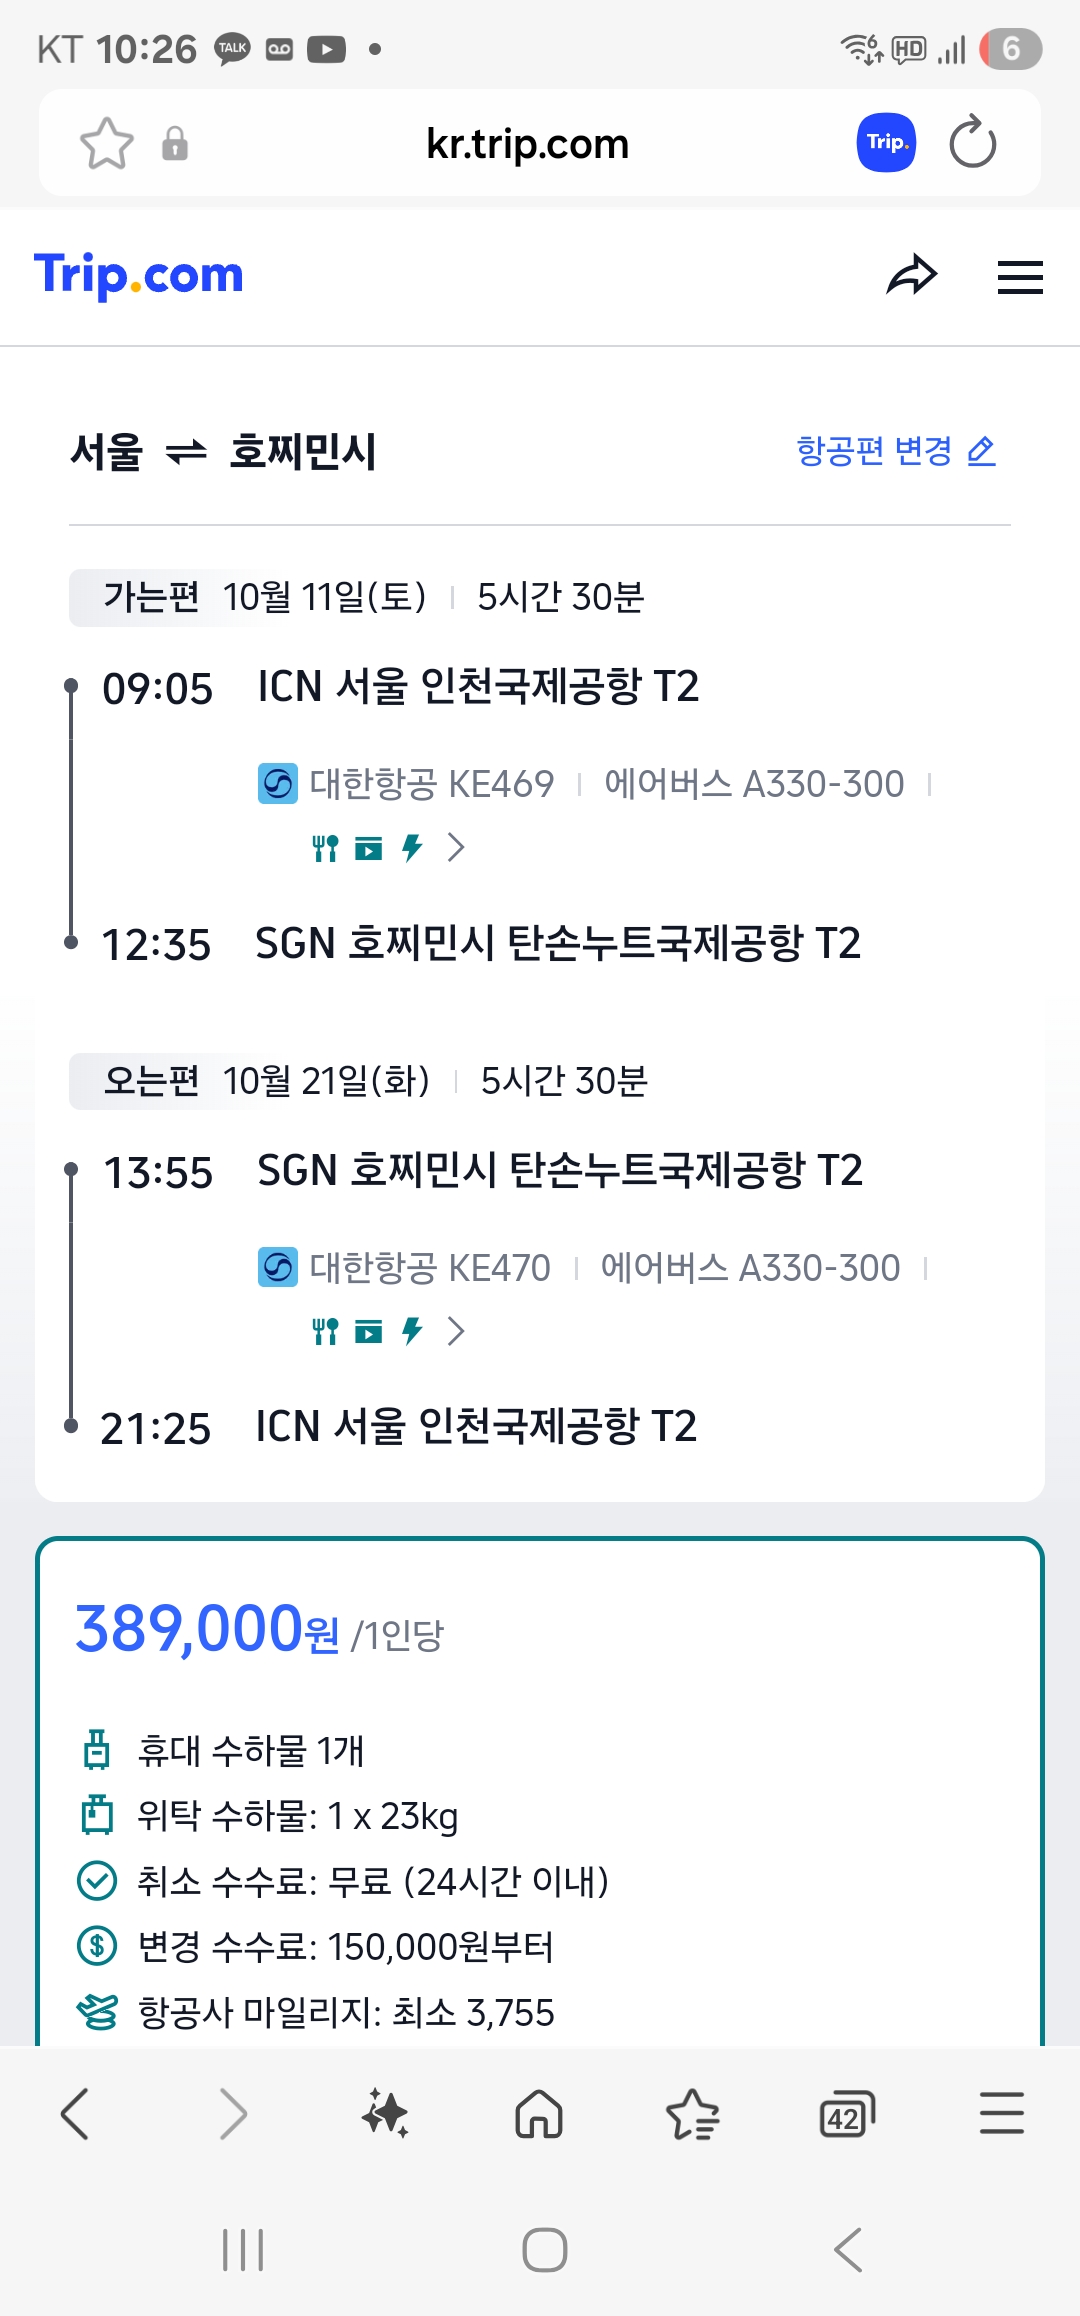Open browser AI sparkle assistant

click(385, 2114)
